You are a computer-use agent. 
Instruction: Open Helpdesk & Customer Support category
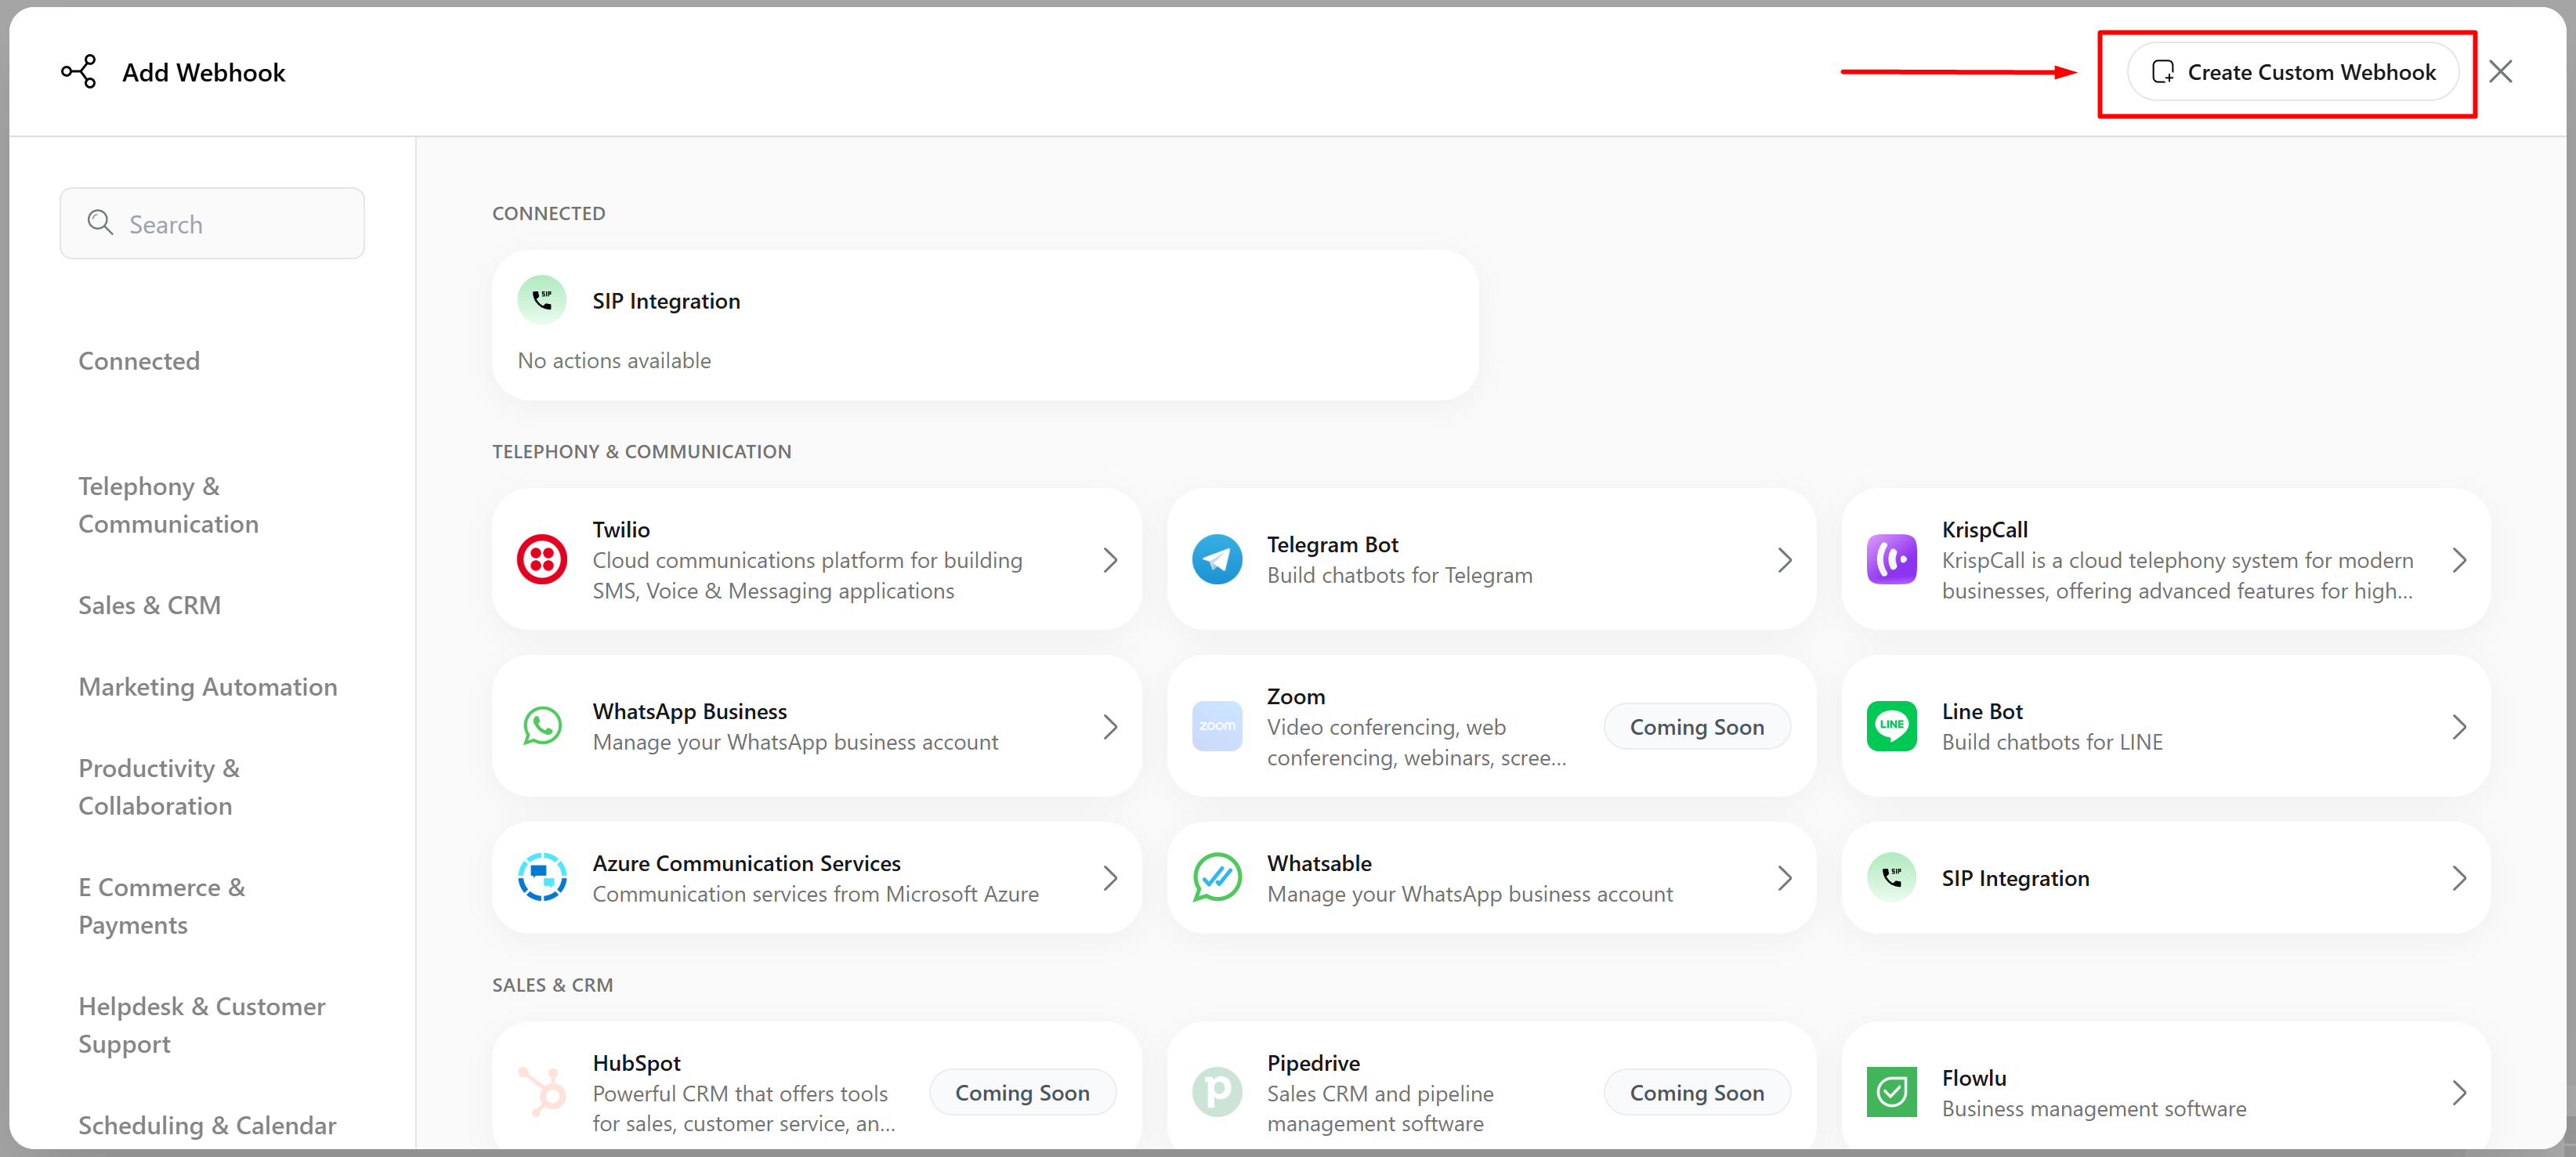tap(202, 1025)
